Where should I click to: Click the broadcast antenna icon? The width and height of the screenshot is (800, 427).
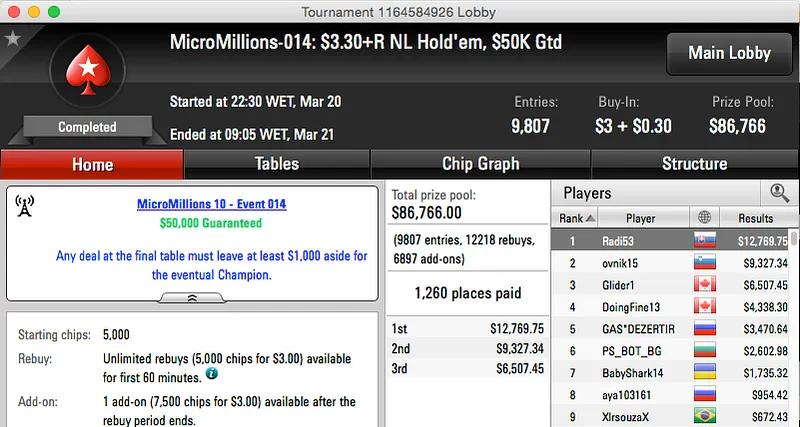[x=26, y=207]
